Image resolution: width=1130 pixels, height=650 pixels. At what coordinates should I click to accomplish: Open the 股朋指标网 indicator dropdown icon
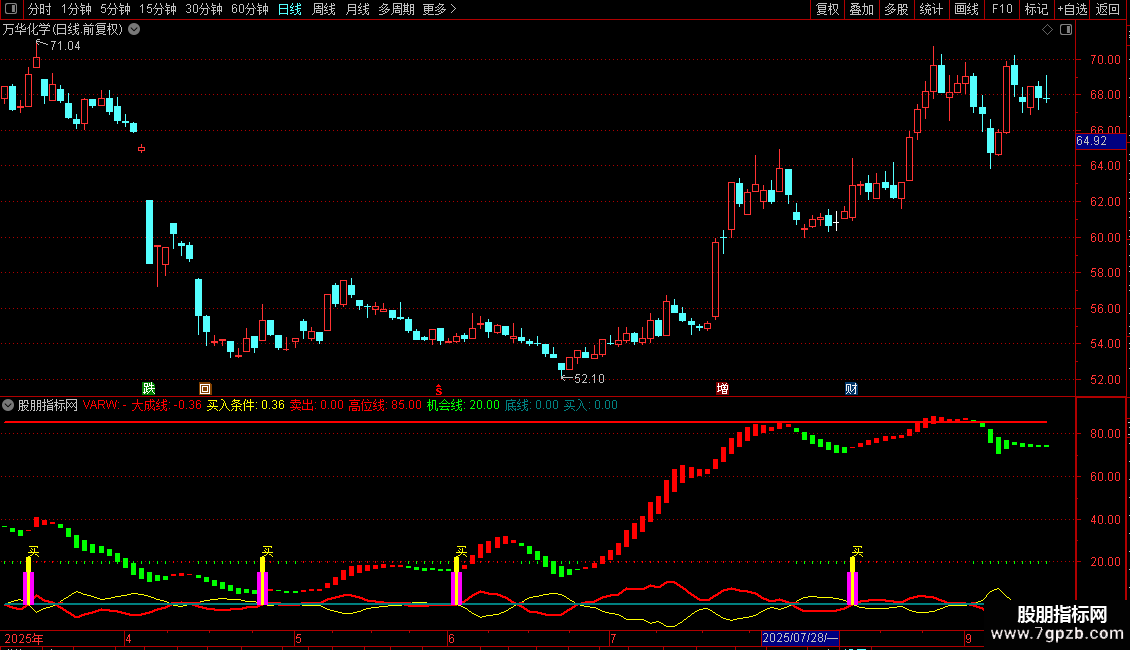pyautogui.click(x=8, y=405)
